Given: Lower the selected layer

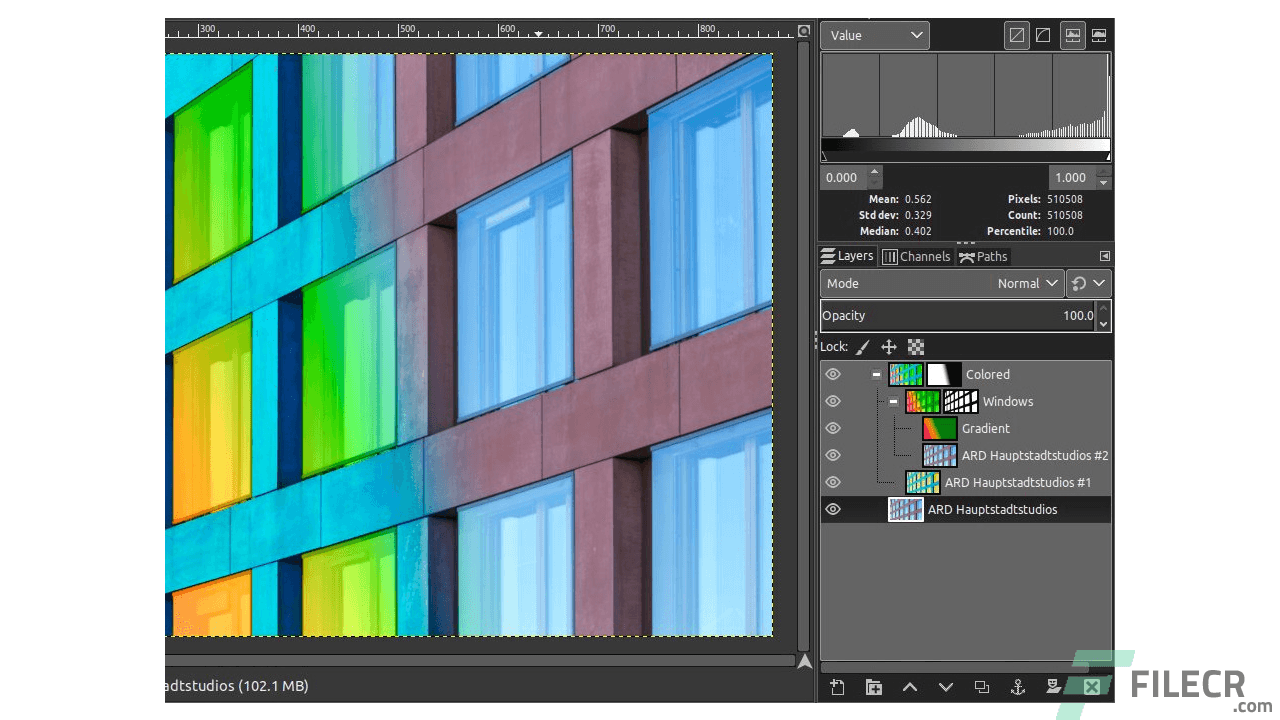Looking at the screenshot, I should click(x=945, y=687).
